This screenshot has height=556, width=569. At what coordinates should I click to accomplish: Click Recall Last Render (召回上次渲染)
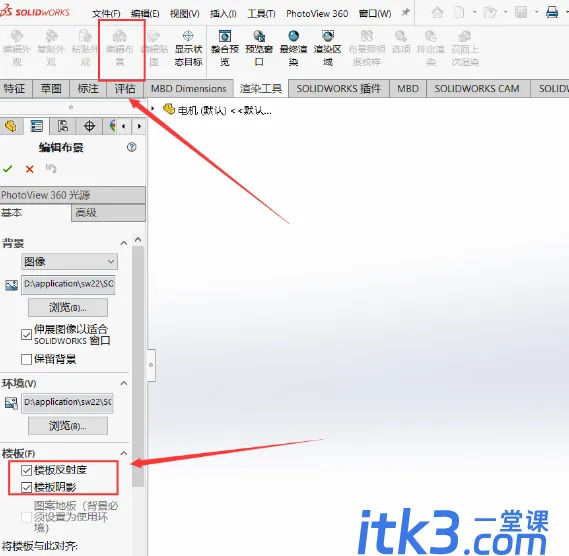465,48
